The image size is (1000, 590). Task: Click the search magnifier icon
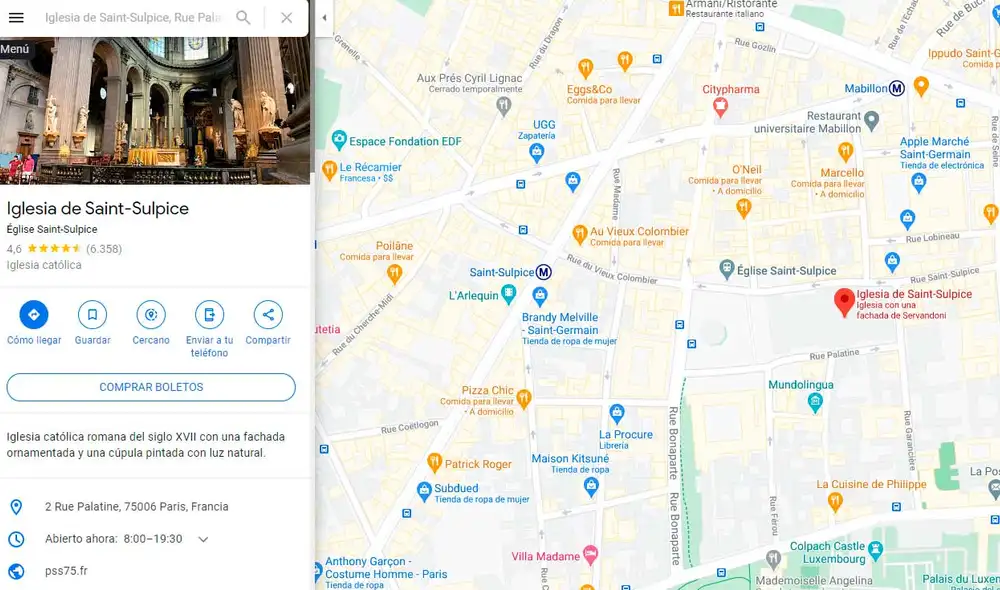click(242, 17)
